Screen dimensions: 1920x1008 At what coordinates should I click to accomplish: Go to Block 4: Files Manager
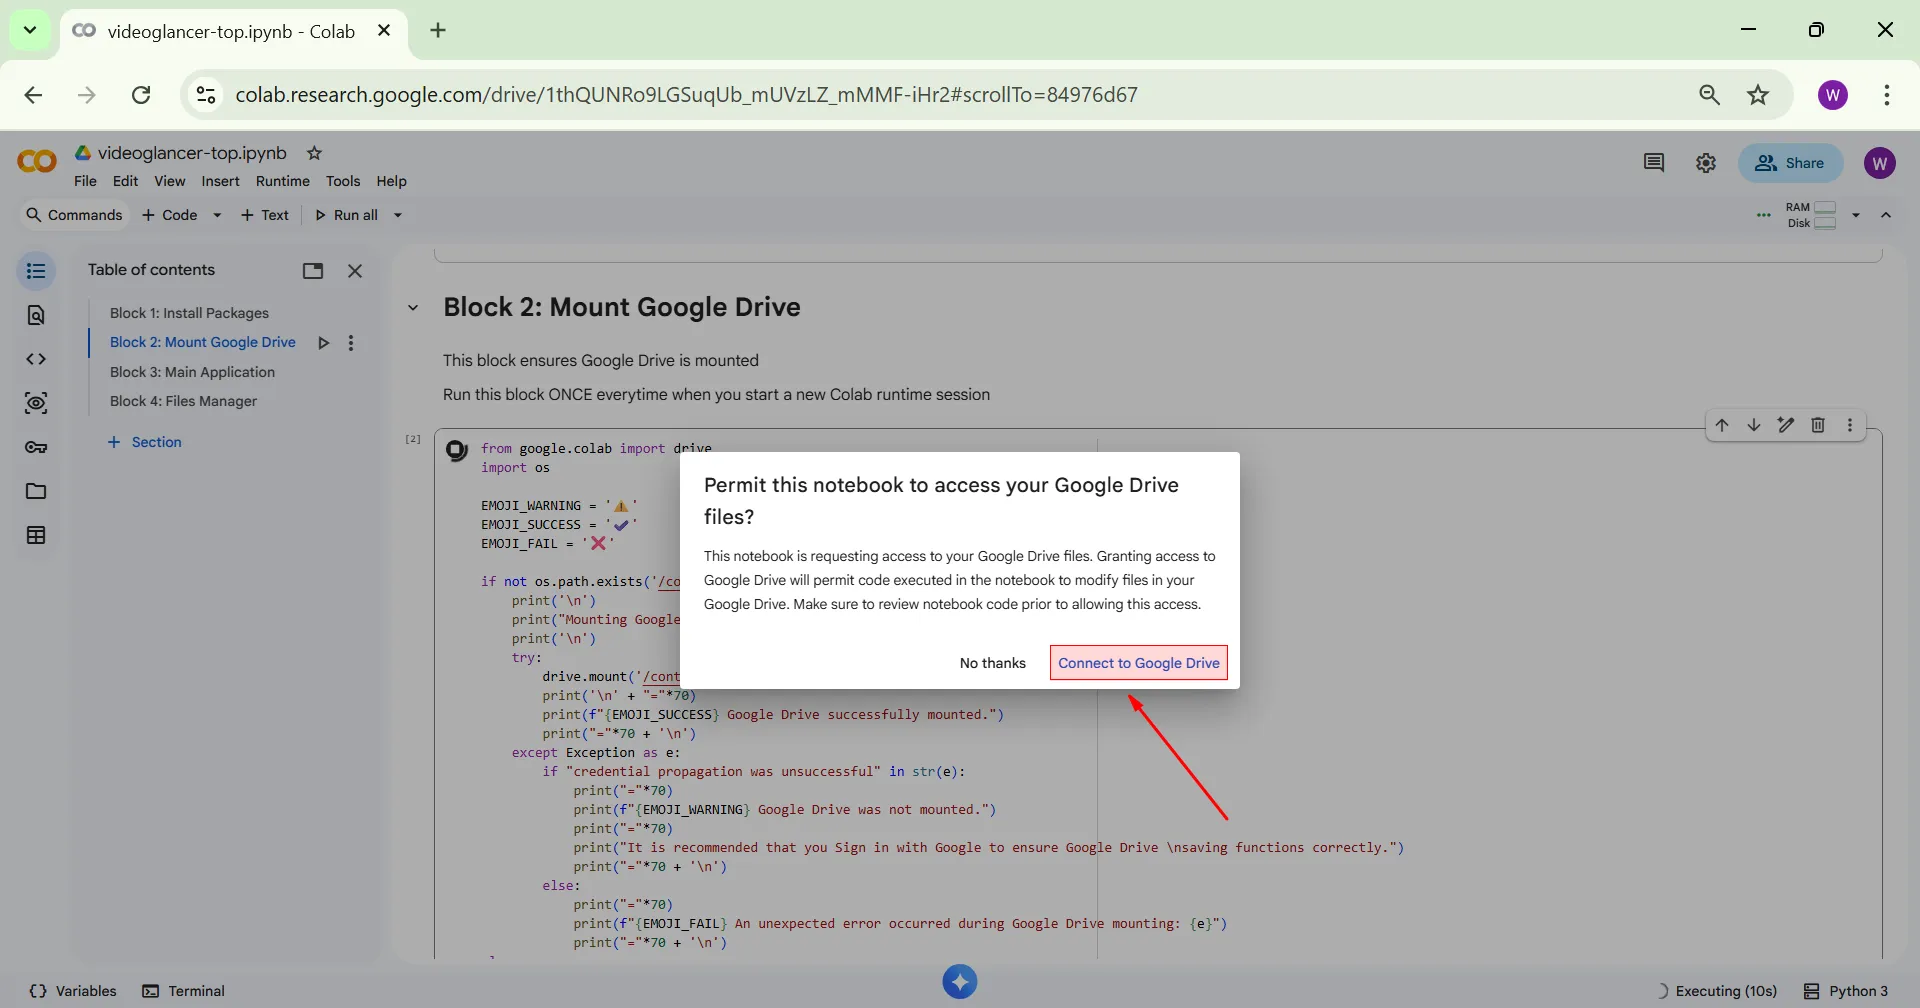(183, 401)
